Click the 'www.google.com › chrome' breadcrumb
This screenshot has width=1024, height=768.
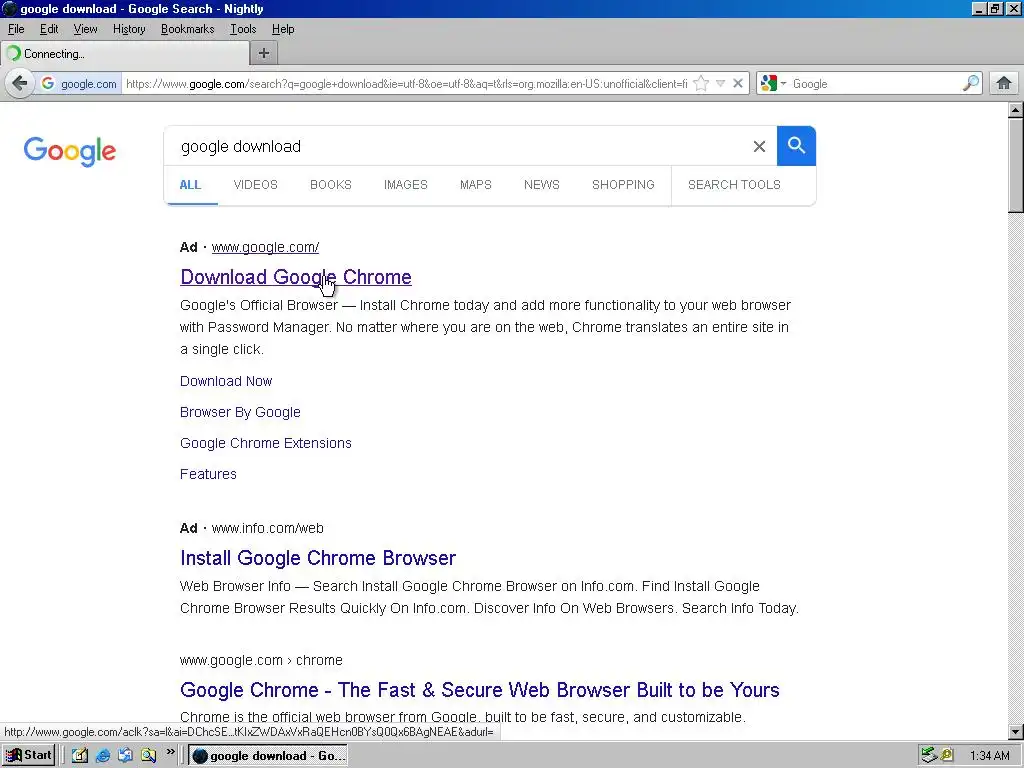(x=261, y=660)
